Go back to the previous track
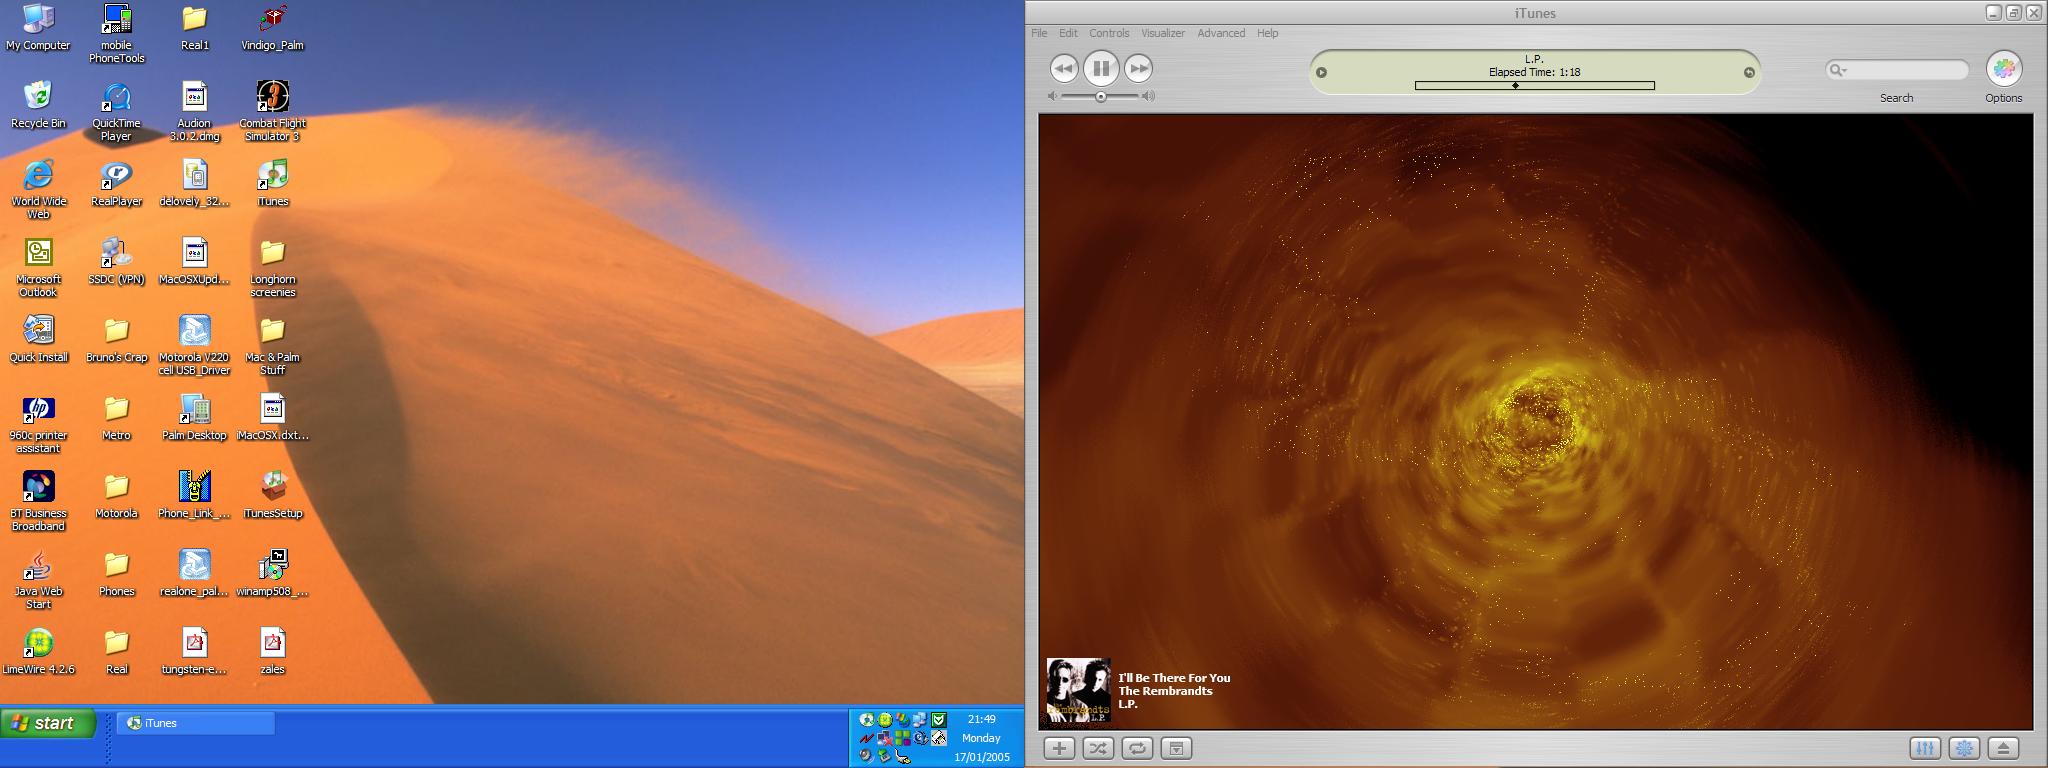Viewport: 2048px width, 768px height. point(1063,68)
